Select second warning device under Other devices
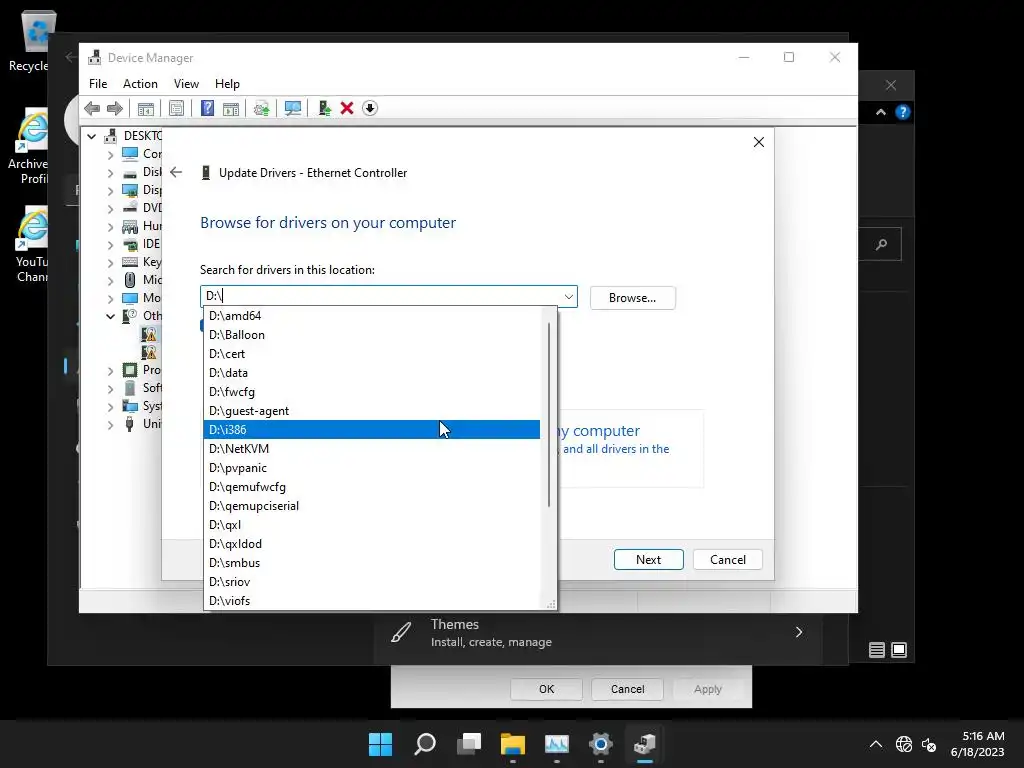Image resolution: width=1024 pixels, height=768 pixels. [150, 353]
